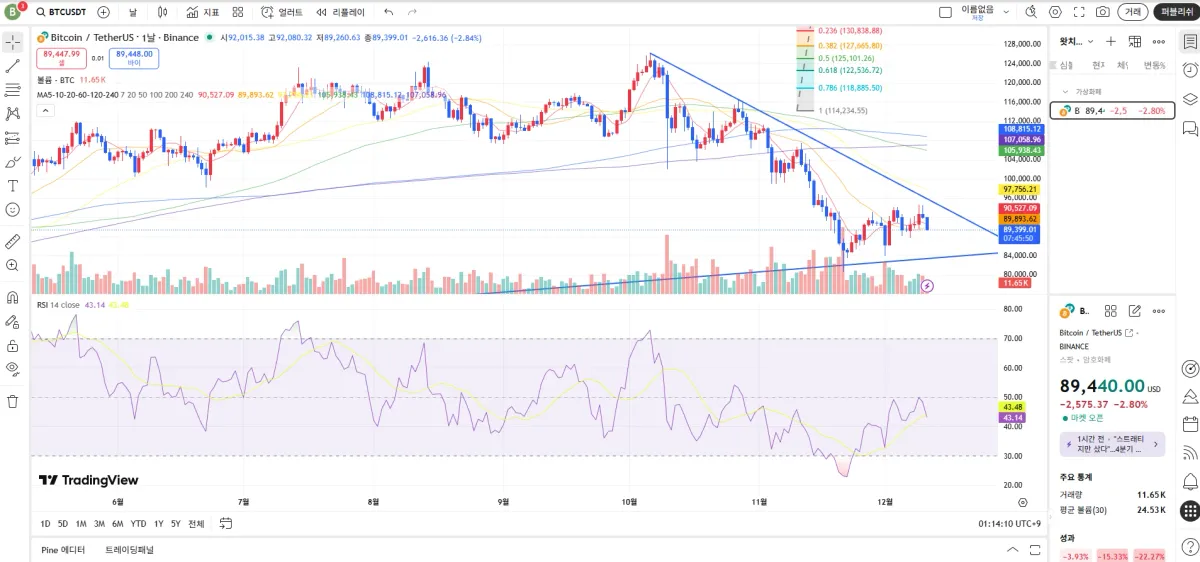Click the redo arrow

(414, 12)
